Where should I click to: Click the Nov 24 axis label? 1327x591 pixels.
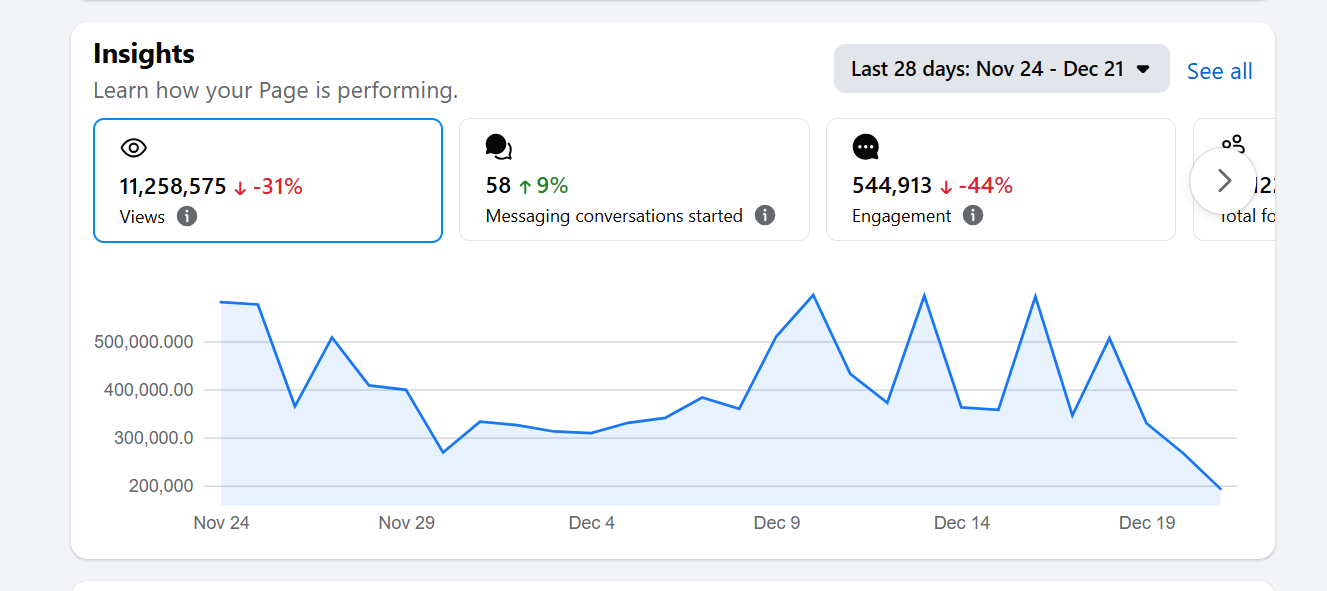point(221,523)
